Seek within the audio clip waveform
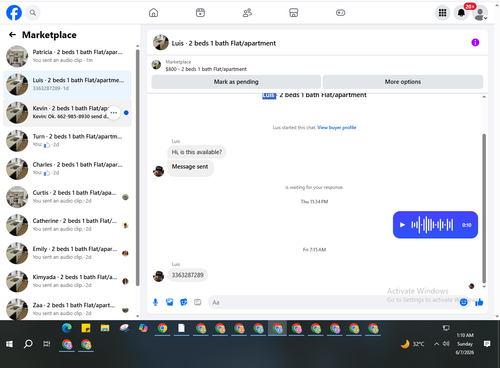 432,225
